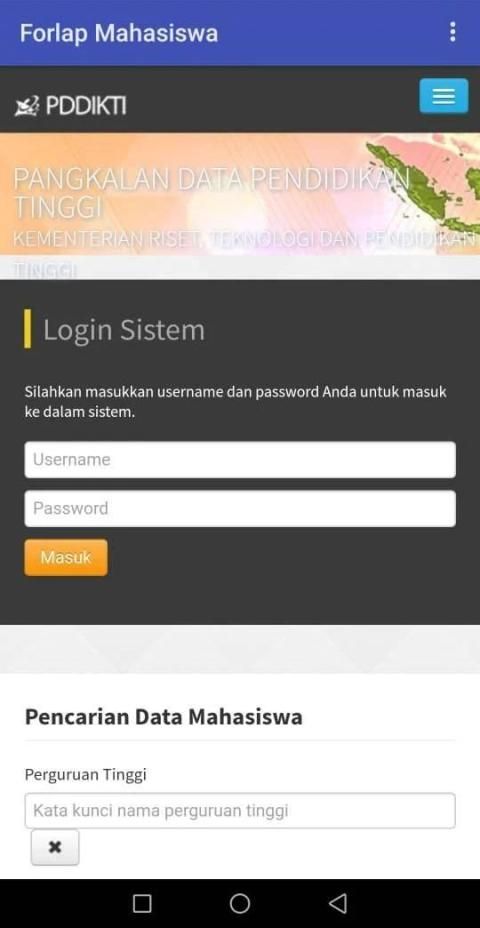Tap the Forlap Mahasiswa app title

click(x=119, y=33)
